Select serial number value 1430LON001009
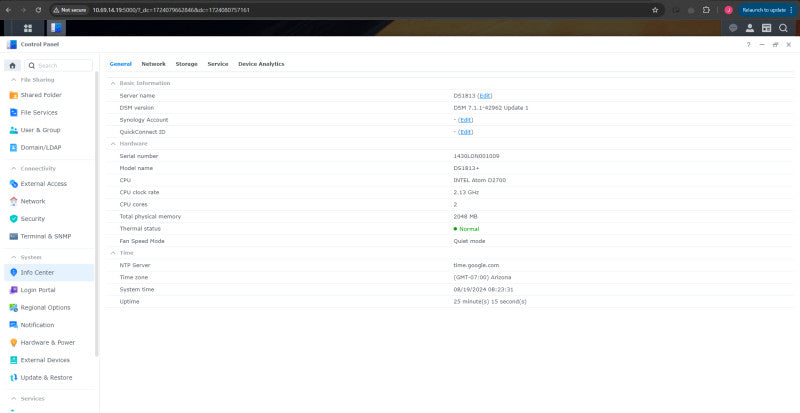This screenshot has width=800, height=413. (476, 156)
